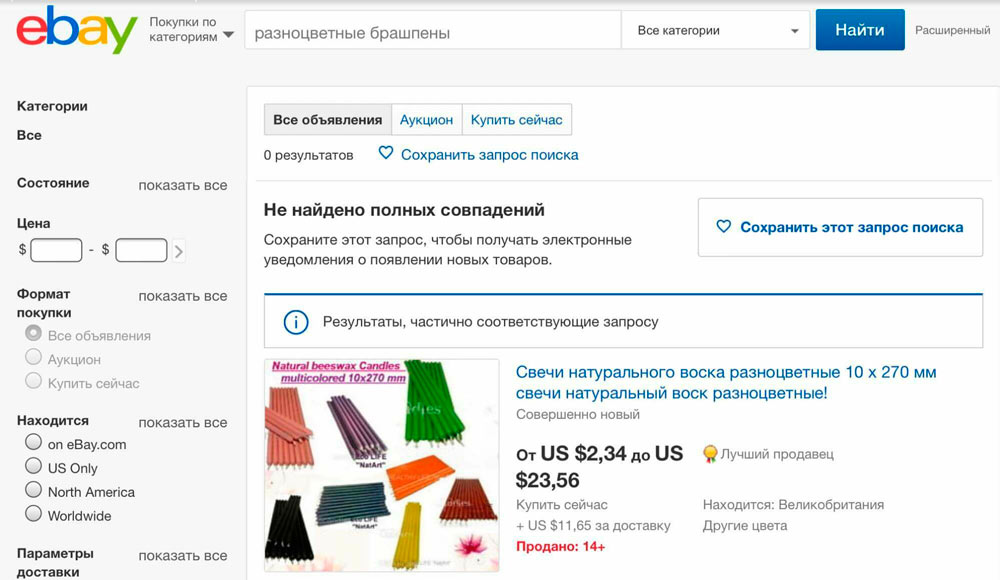This screenshot has width=1000, height=580.
Task: Choose the Worldwide location radio button
Action: point(34,515)
